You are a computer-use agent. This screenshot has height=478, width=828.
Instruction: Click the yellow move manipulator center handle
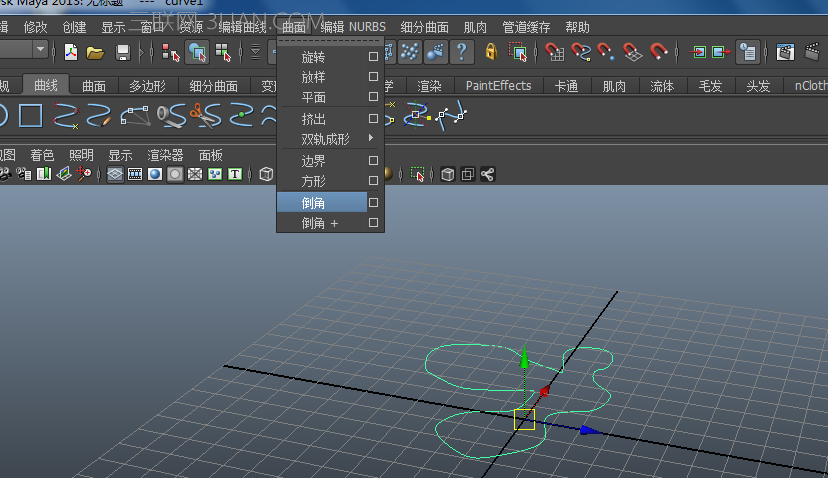click(524, 419)
